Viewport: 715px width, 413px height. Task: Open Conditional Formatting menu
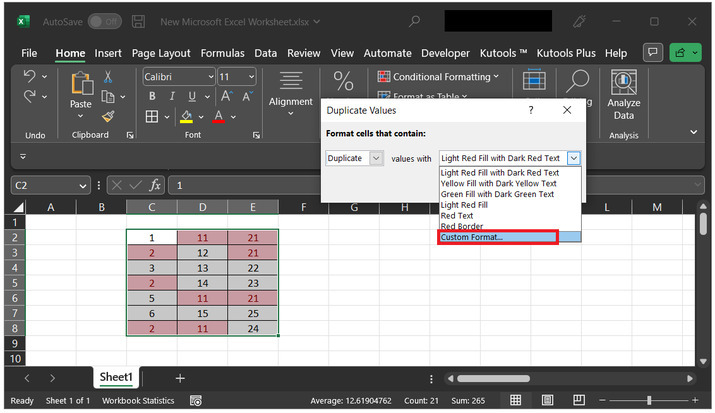[x=438, y=77]
